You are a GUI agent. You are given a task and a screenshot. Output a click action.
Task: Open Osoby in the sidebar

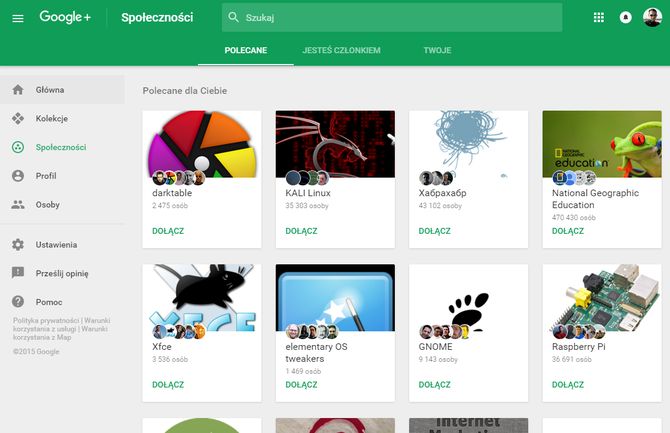[x=62, y=204]
